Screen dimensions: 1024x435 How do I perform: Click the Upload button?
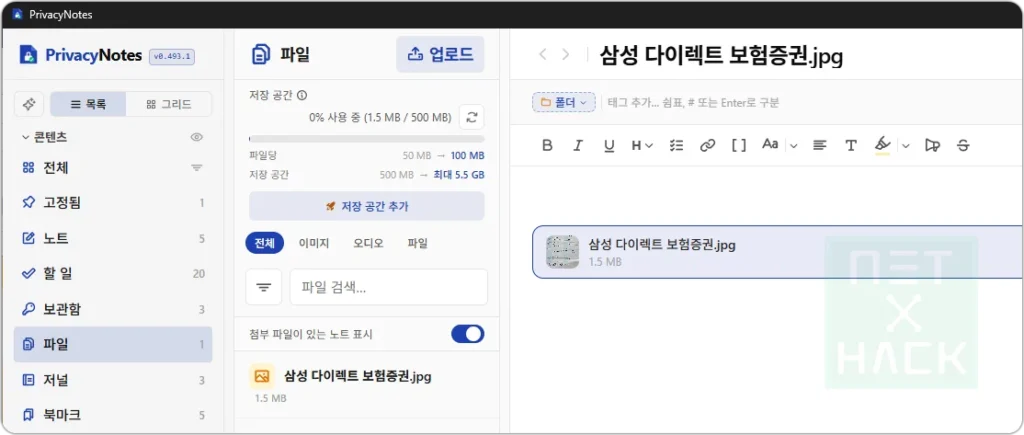440,54
